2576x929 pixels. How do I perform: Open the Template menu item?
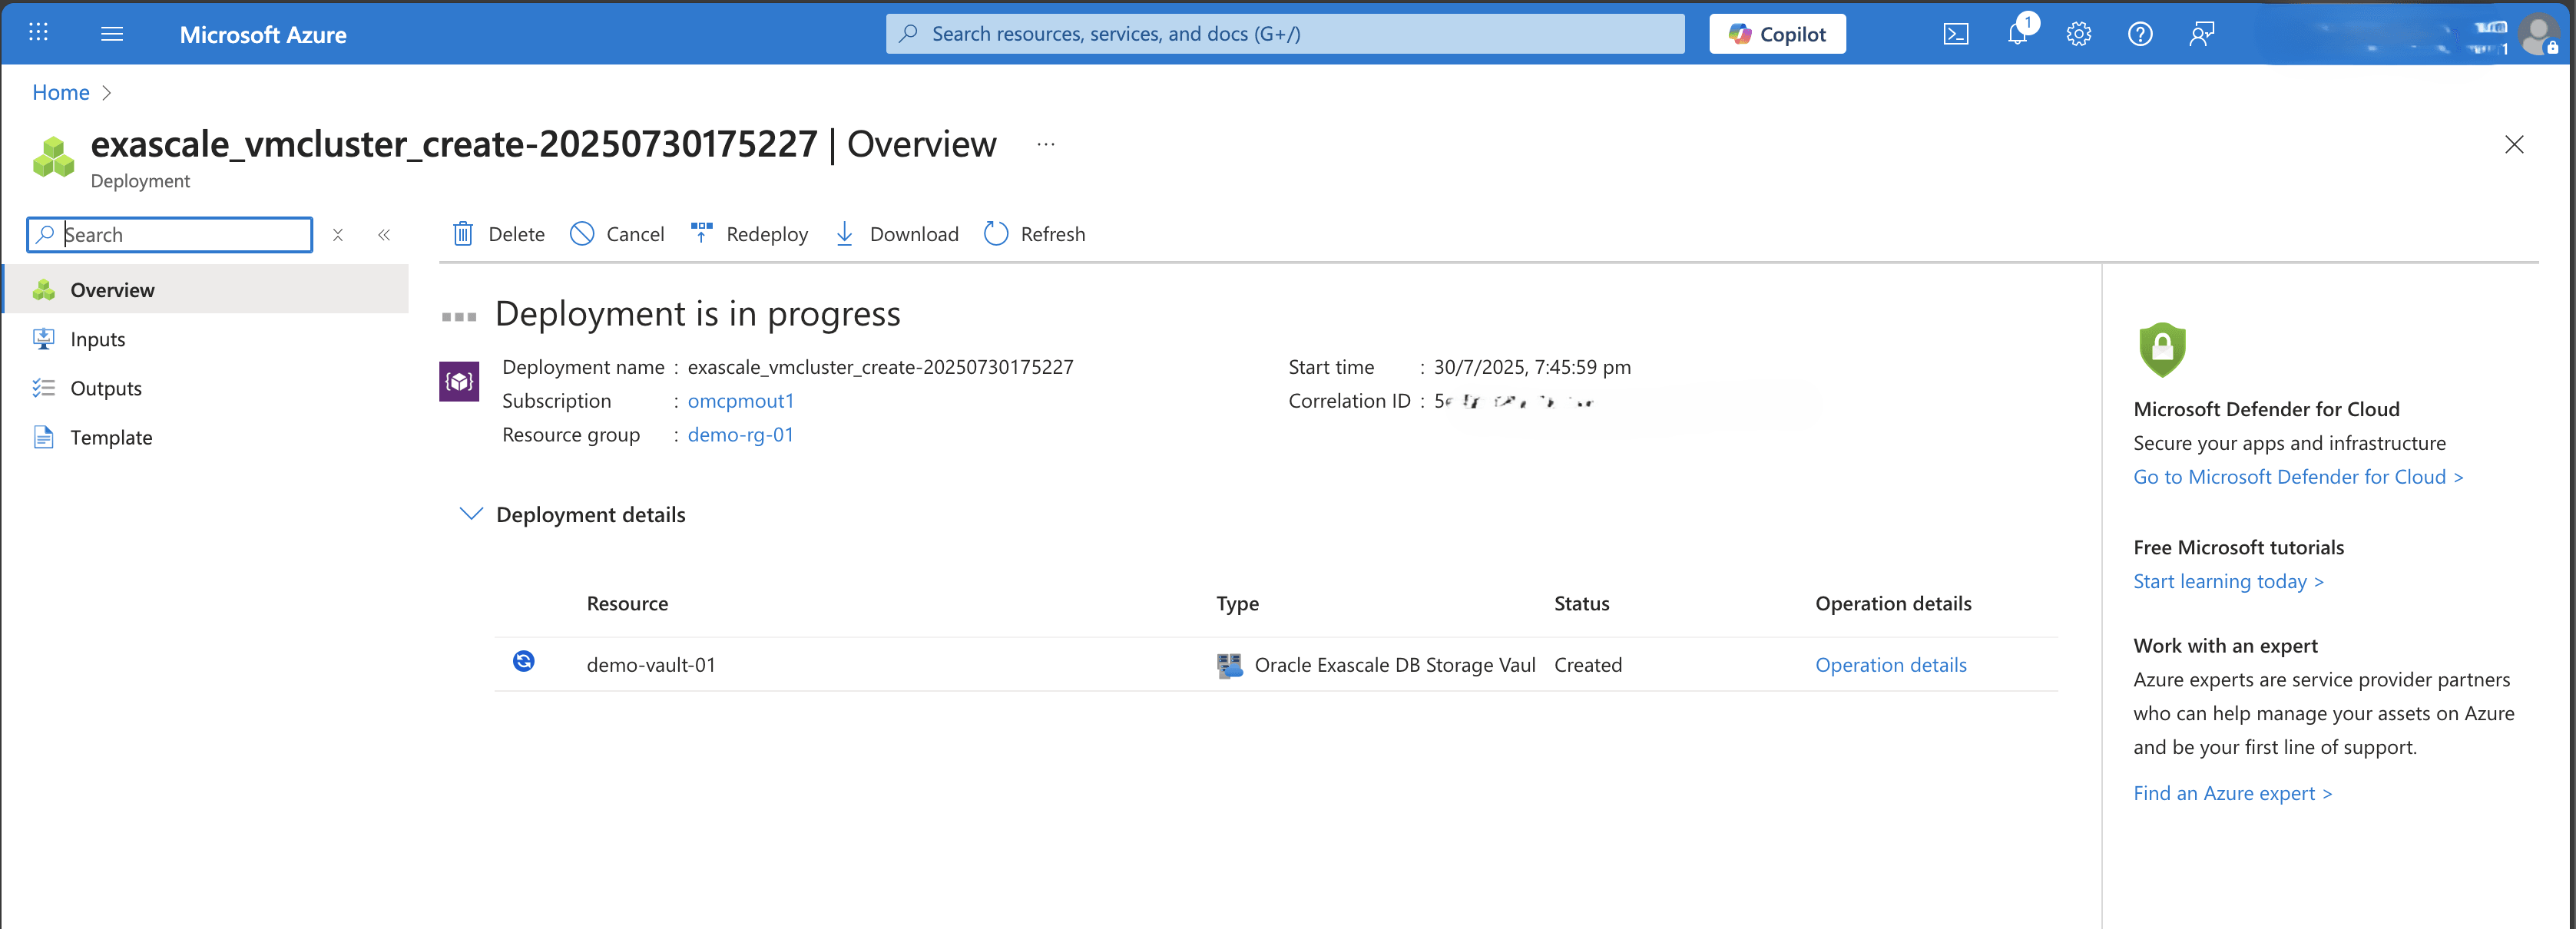pyautogui.click(x=111, y=437)
